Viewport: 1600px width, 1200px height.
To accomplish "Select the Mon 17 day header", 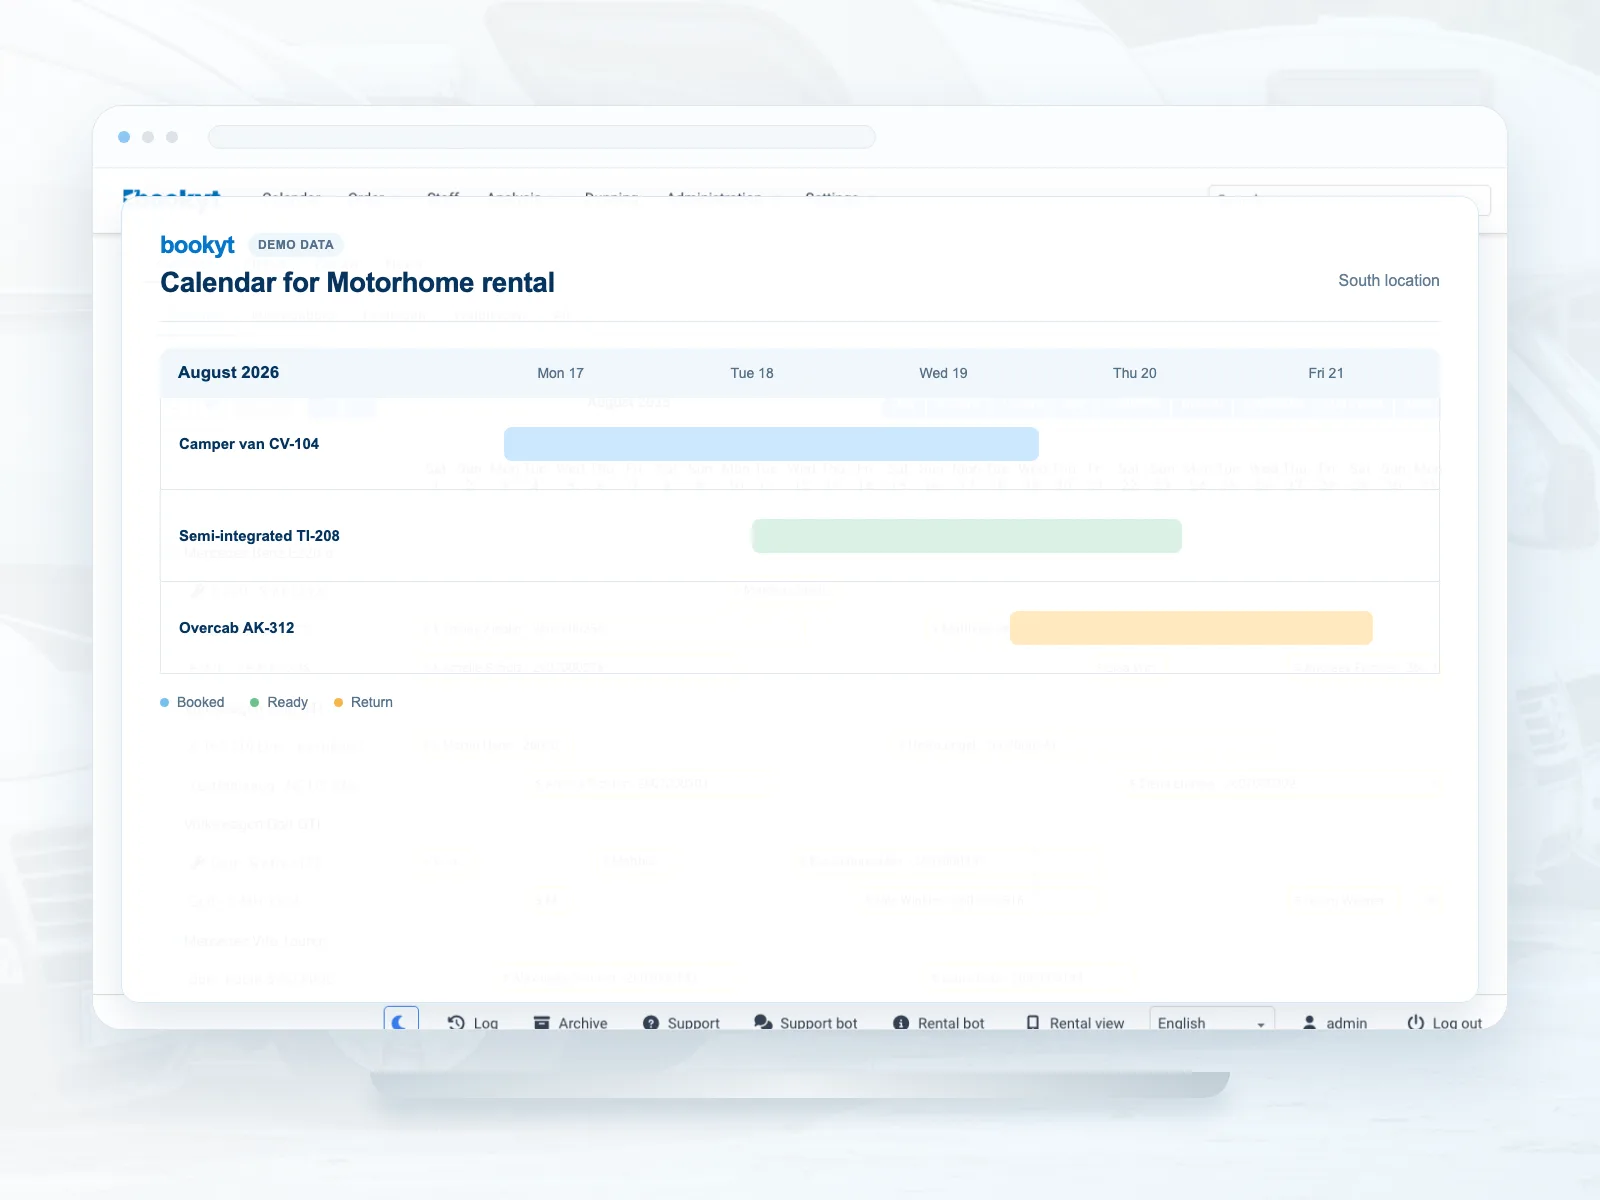I will [560, 373].
